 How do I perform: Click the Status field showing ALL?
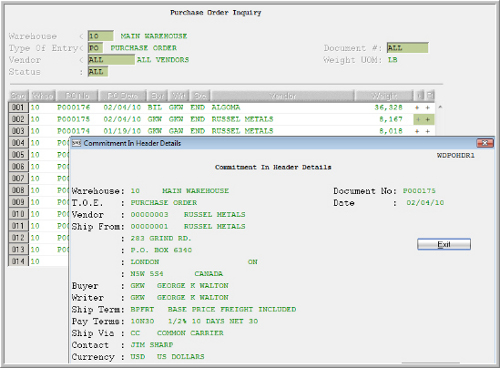tap(98, 72)
